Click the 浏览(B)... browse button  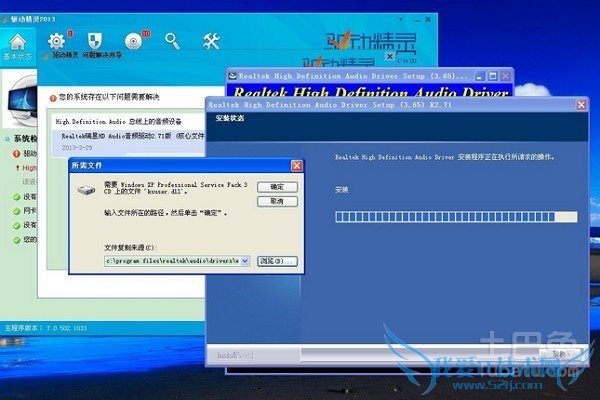click(277, 261)
